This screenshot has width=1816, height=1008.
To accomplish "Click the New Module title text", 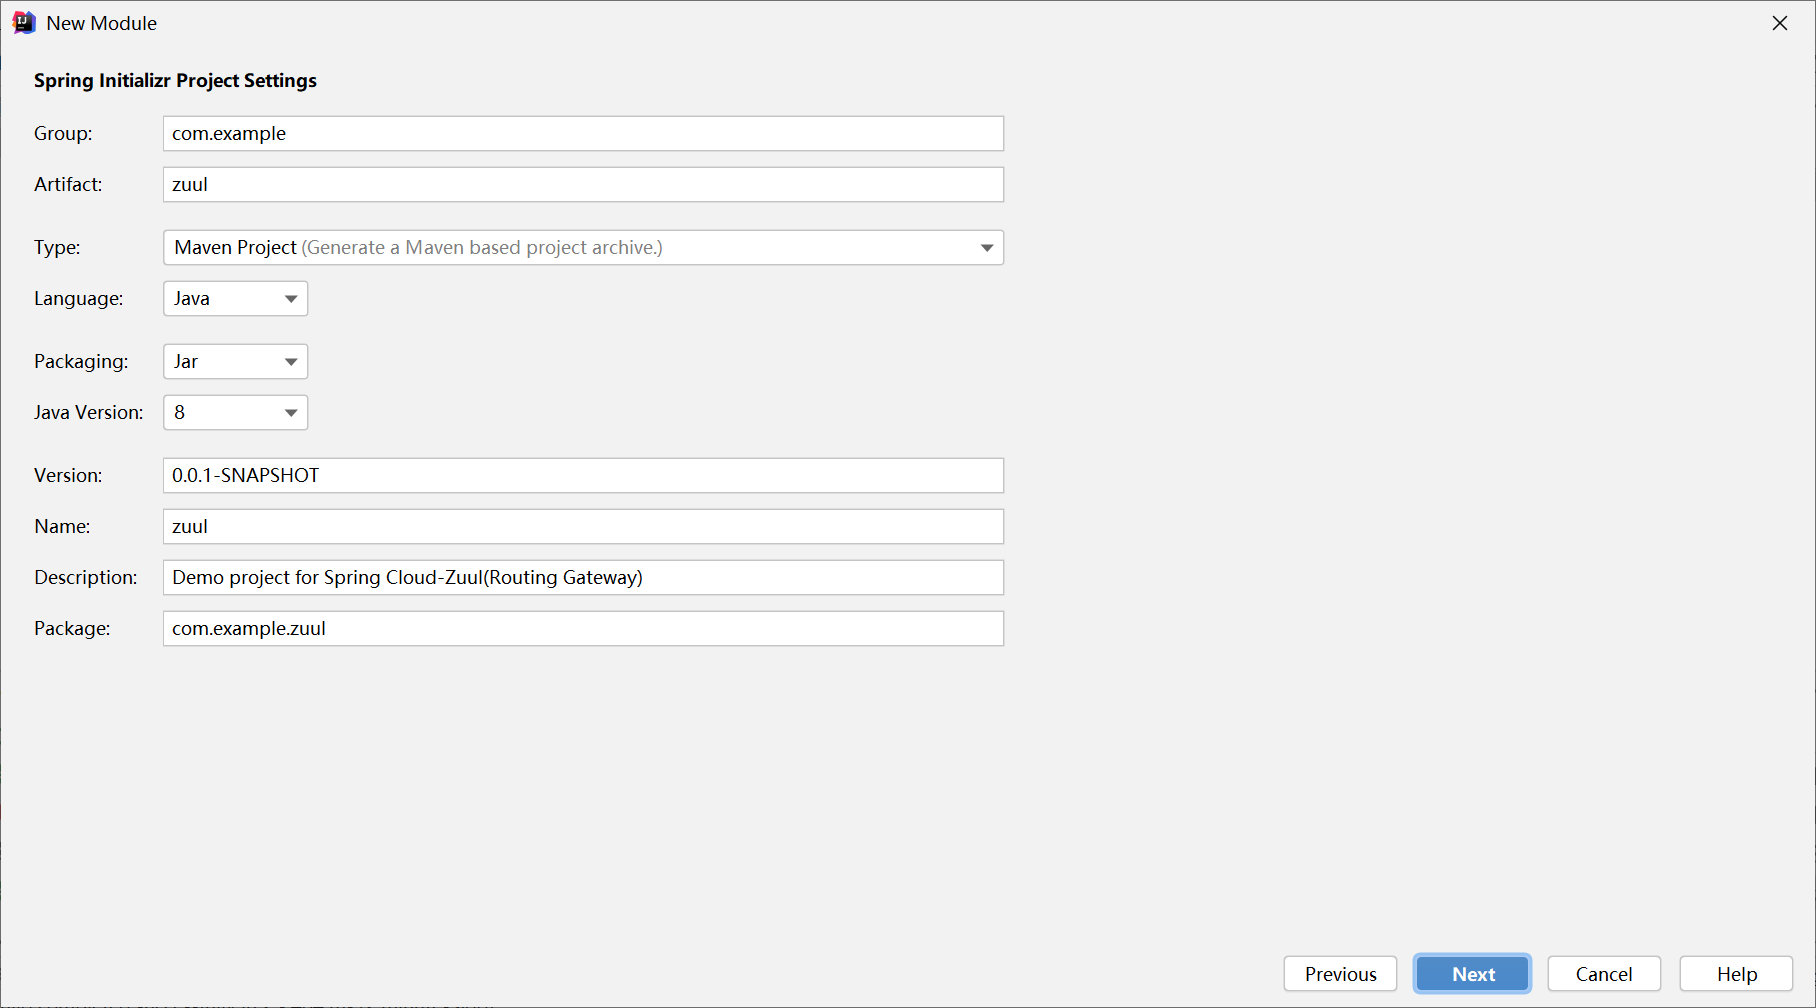I will click(x=102, y=23).
